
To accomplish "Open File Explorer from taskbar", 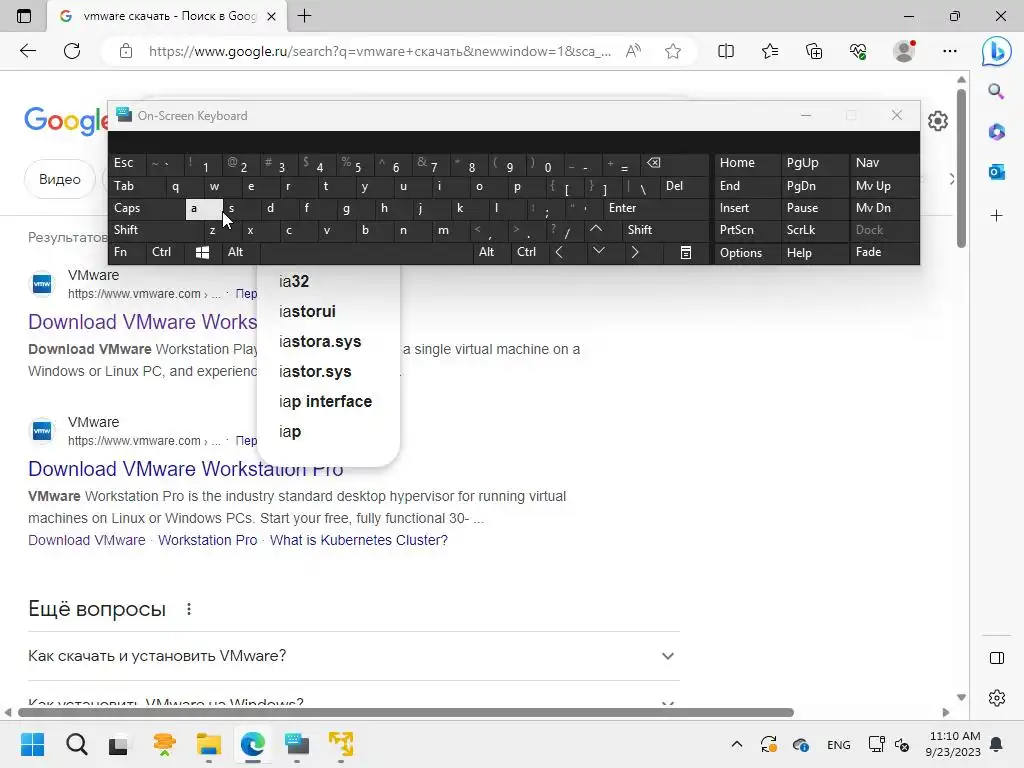I will (209, 744).
